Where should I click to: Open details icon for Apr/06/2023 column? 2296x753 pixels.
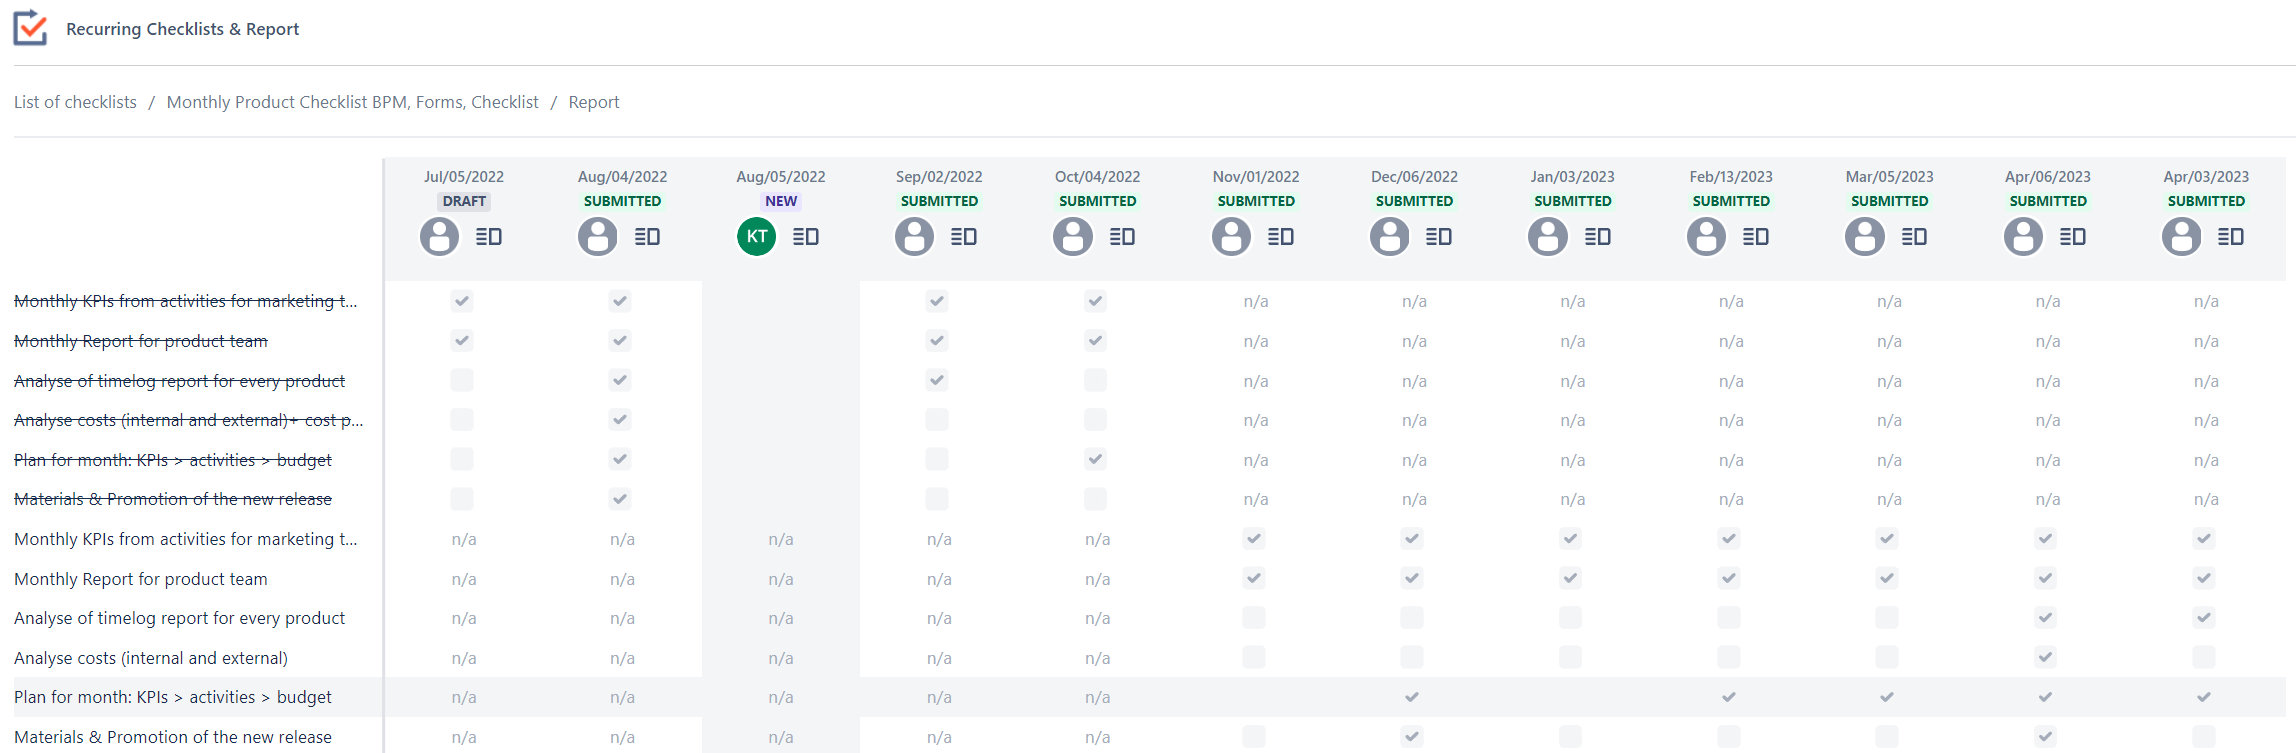(x=2073, y=237)
